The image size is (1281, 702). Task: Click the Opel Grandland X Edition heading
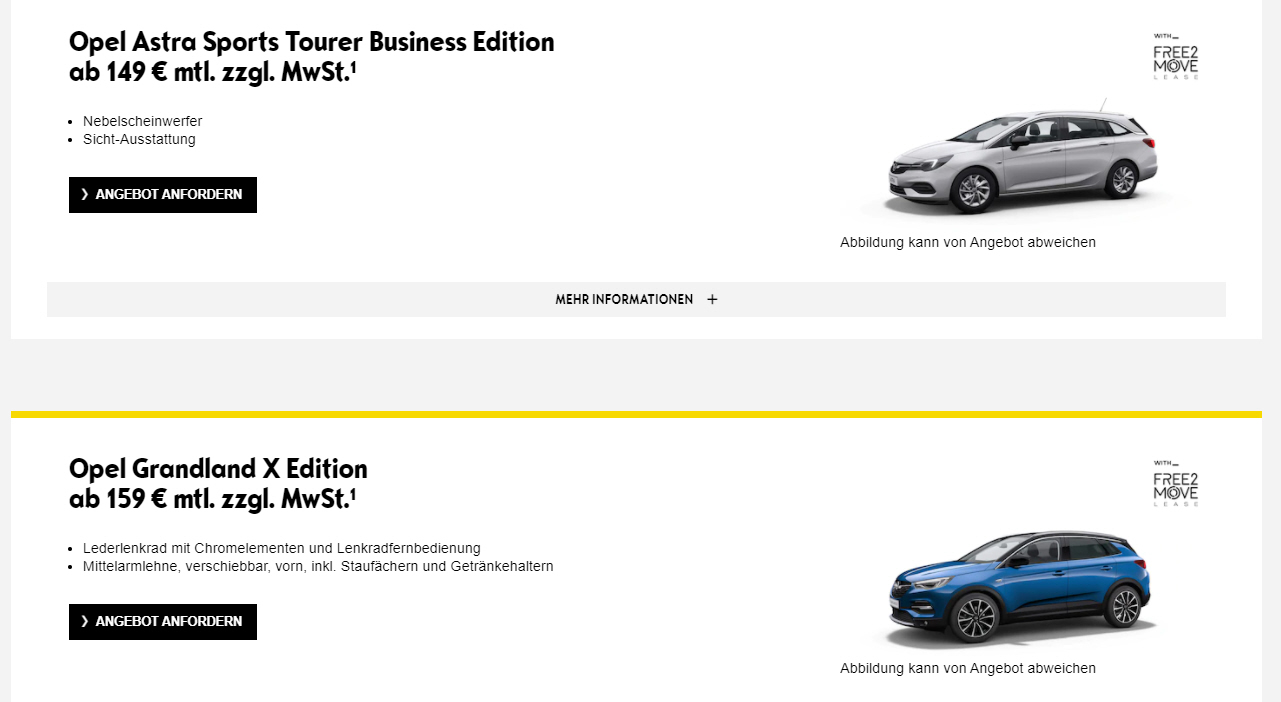point(218,469)
